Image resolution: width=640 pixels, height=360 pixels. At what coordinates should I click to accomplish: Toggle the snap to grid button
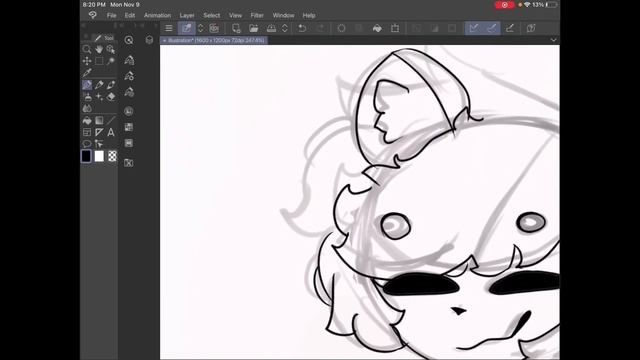[x=510, y=28]
